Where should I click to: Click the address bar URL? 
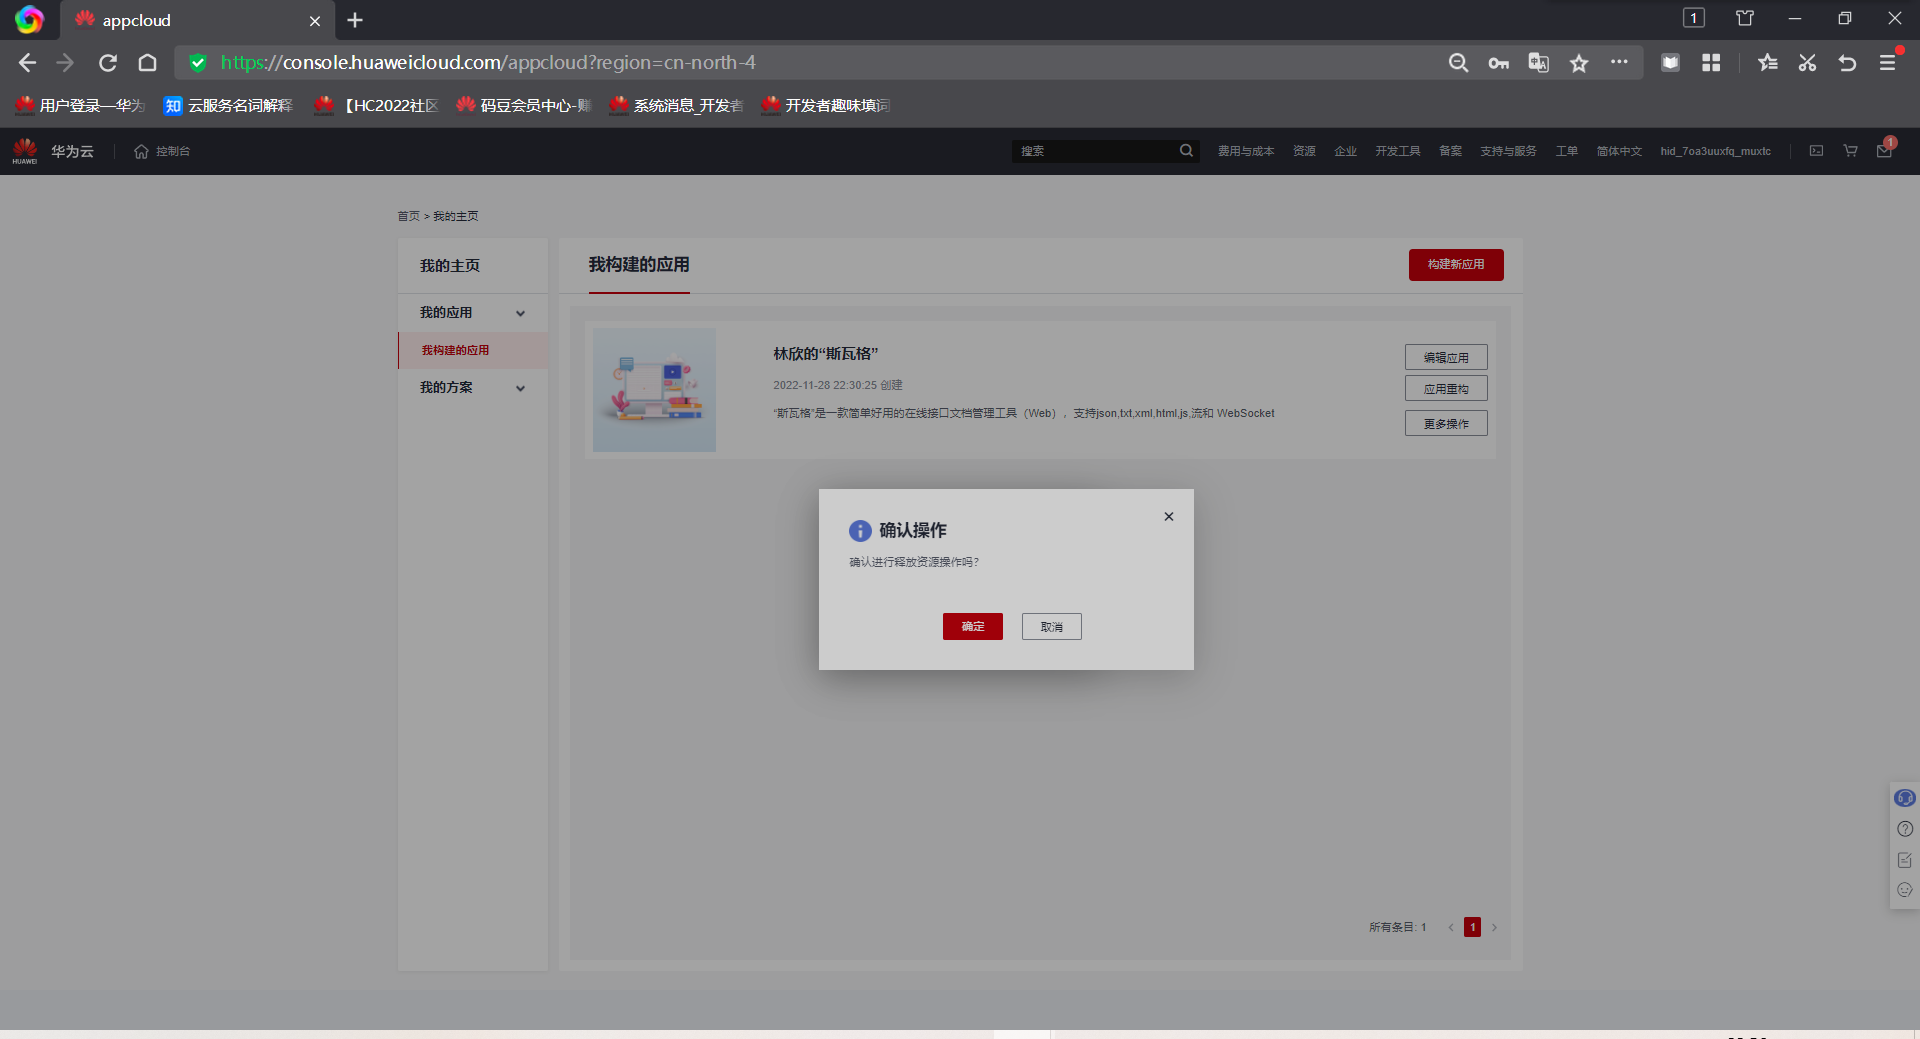pos(488,63)
